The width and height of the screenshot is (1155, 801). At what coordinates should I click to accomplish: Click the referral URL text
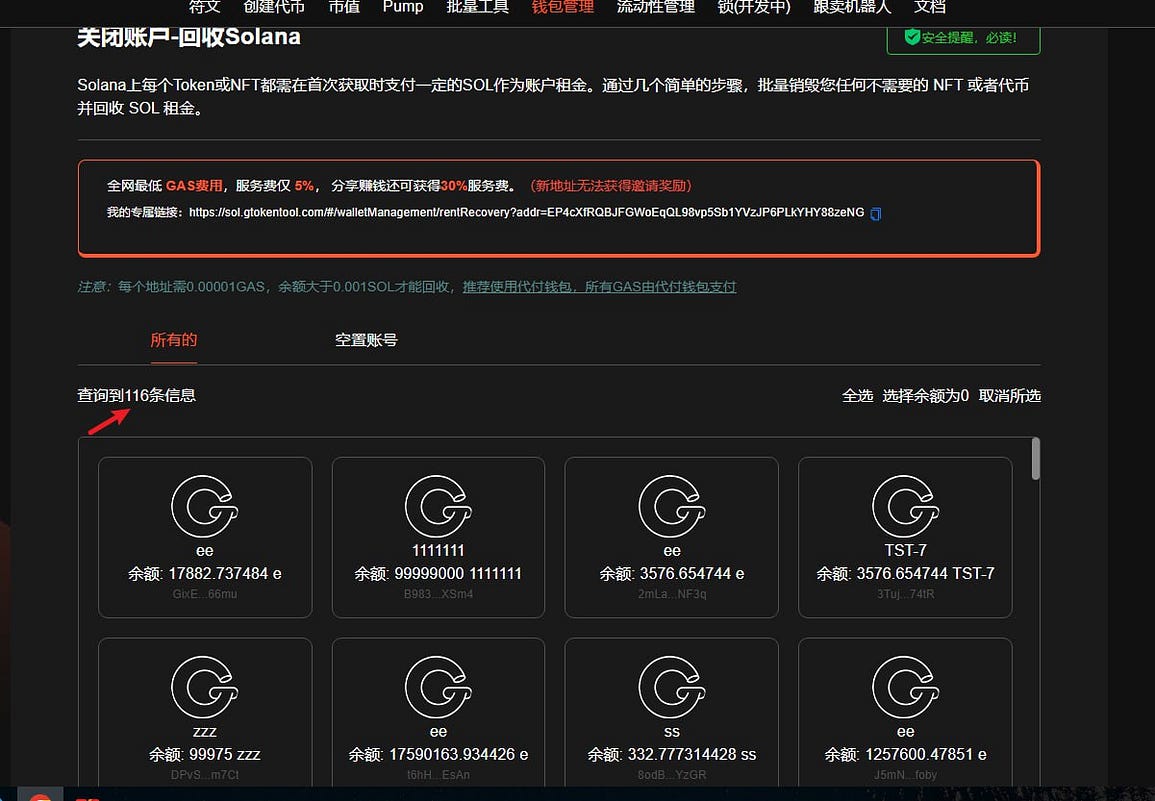coord(527,212)
